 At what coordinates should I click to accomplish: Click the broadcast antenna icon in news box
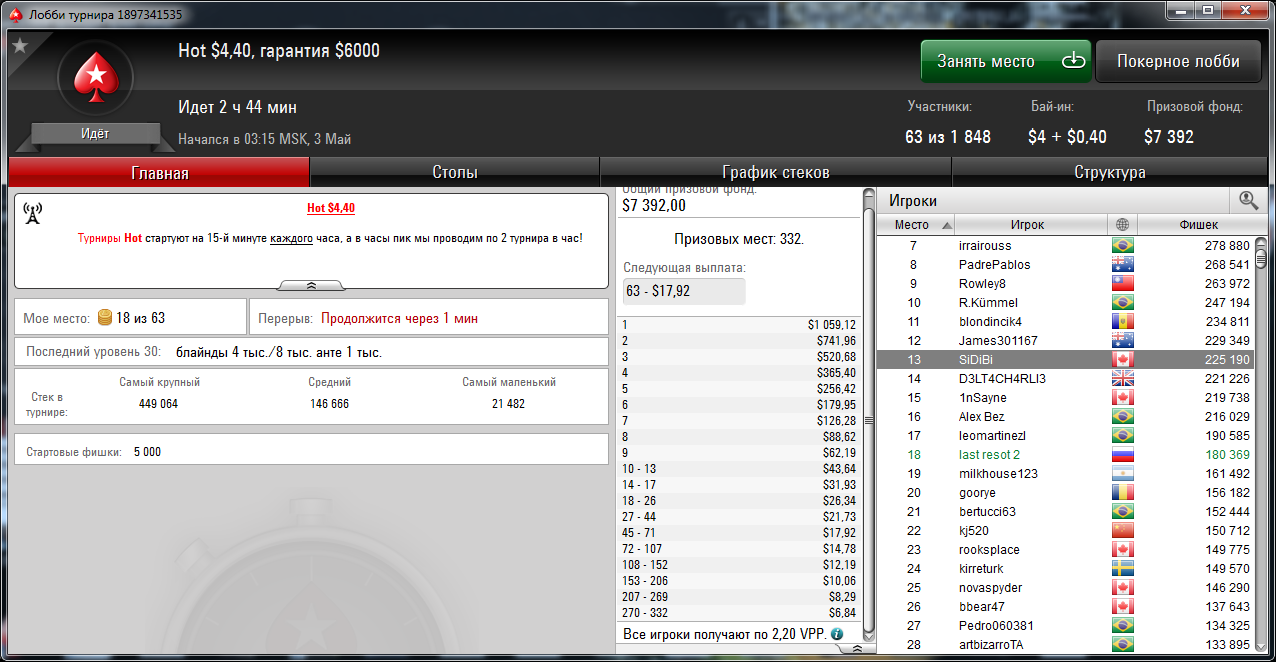[32, 214]
